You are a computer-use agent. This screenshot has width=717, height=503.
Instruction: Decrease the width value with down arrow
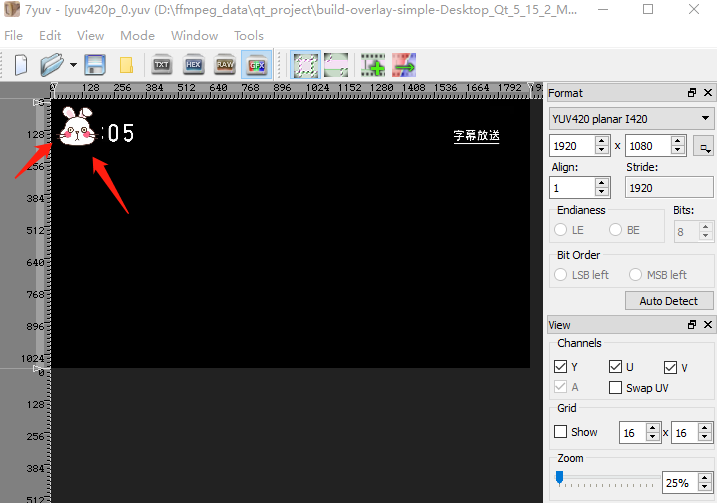(602, 151)
